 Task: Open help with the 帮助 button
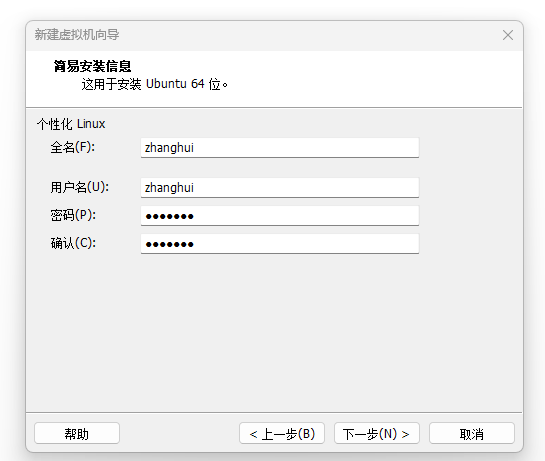pos(77,433)
